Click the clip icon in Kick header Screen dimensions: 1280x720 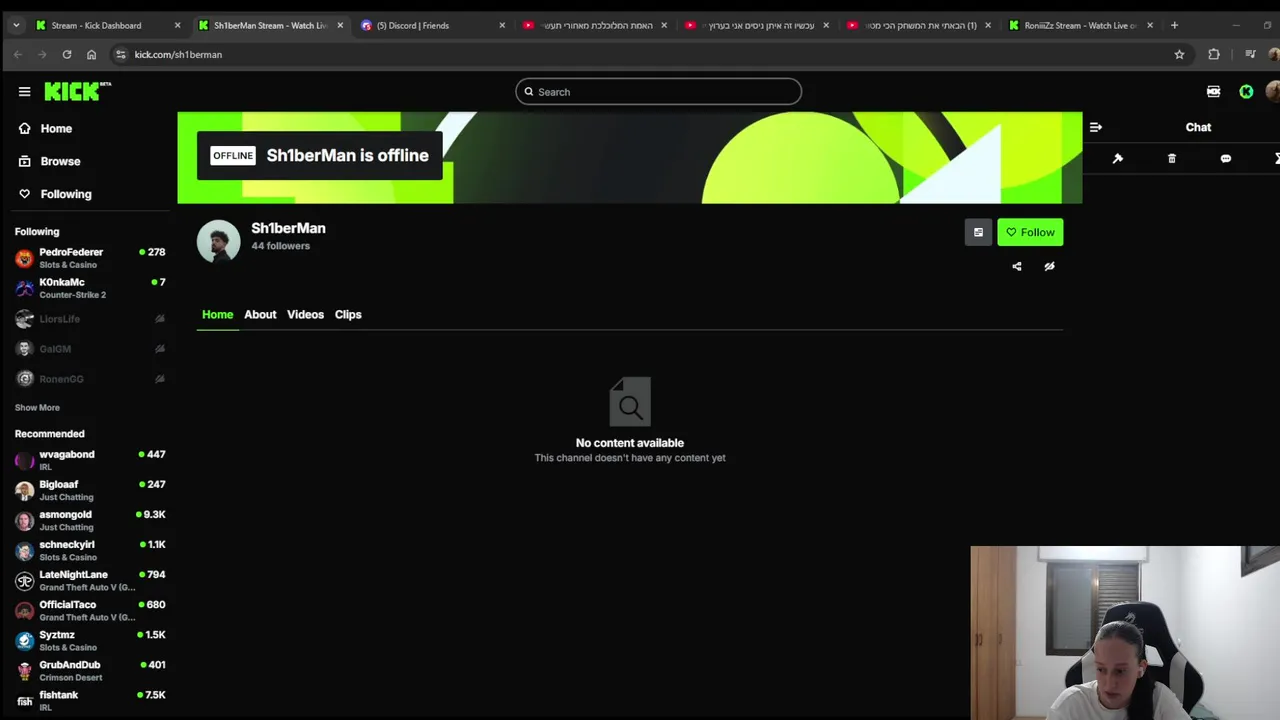coord(1213,91)
